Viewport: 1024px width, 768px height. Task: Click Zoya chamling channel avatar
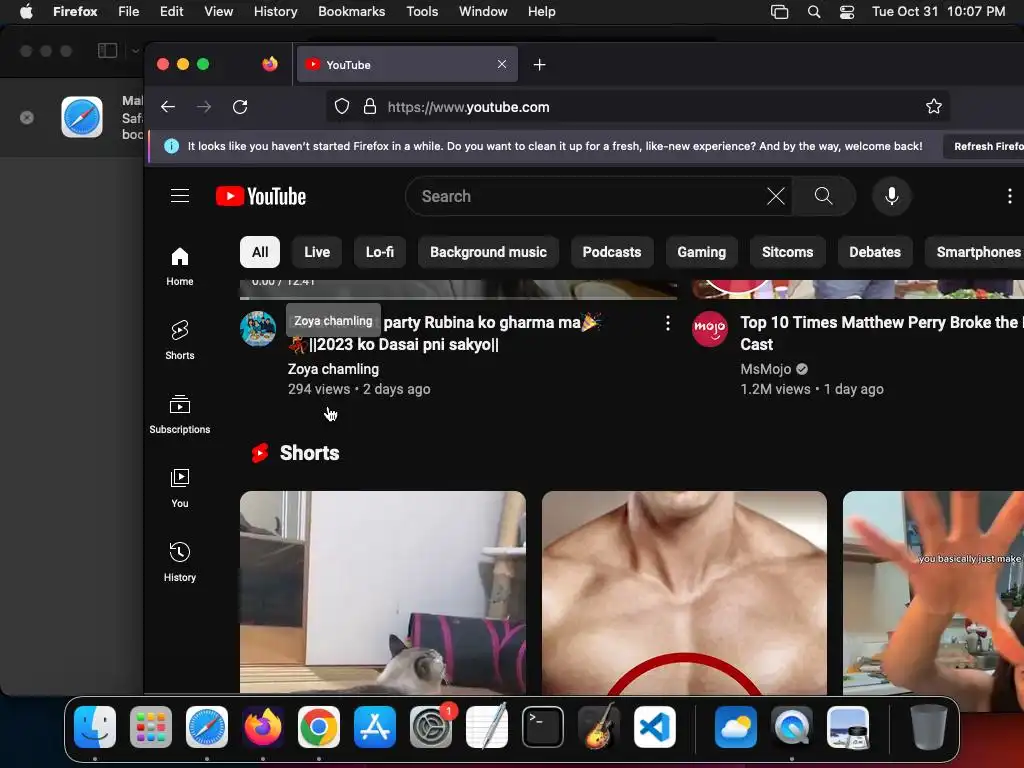coord(258,328)
